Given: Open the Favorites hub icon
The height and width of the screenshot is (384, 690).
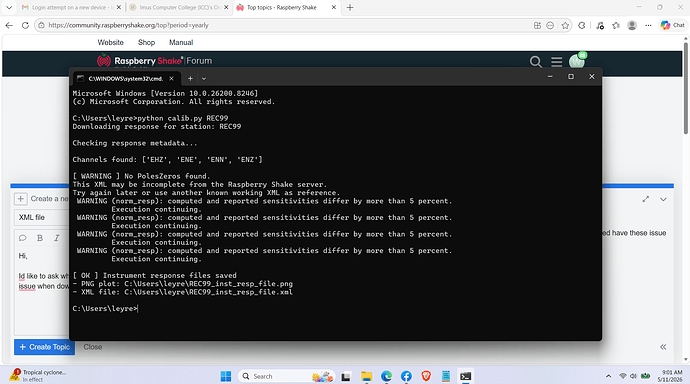Looking at the screenshot, I should point(616,26).
